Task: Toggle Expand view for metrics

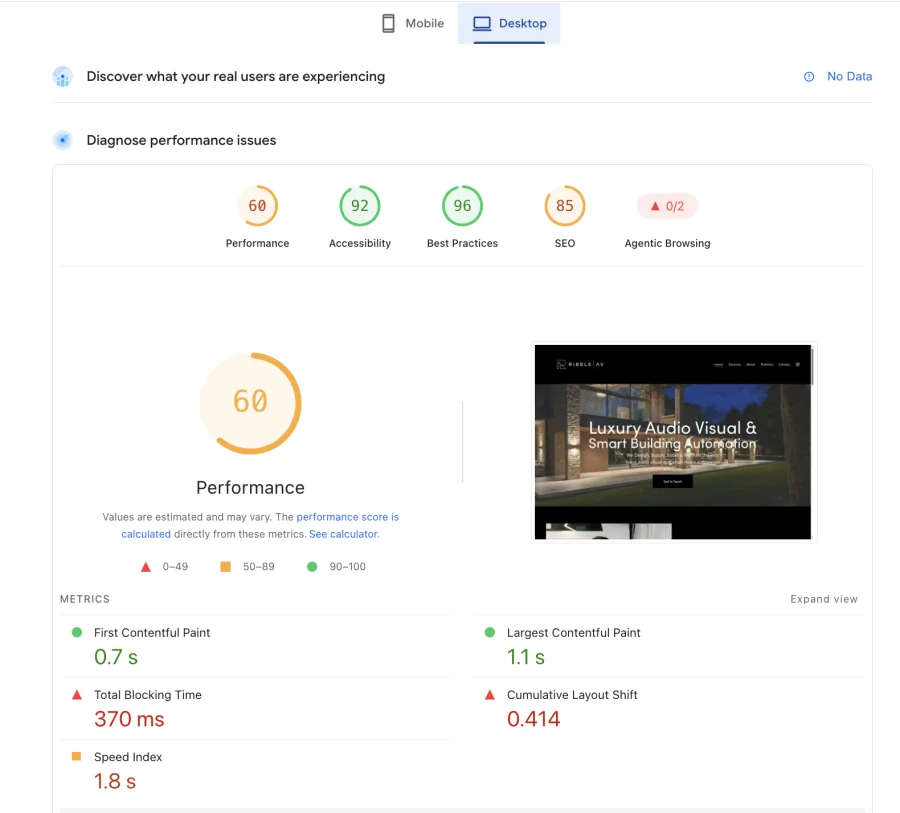Action: 824,599
